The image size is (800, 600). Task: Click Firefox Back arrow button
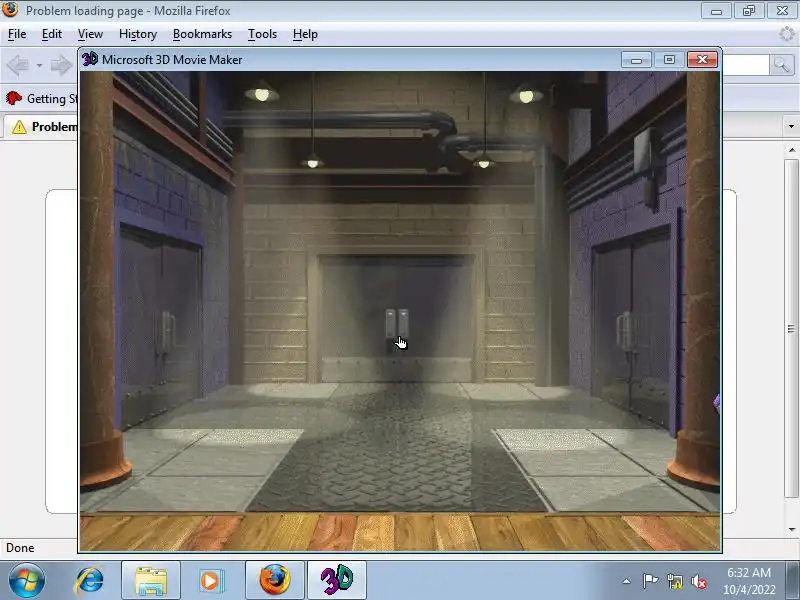click(x=18, y=65)
